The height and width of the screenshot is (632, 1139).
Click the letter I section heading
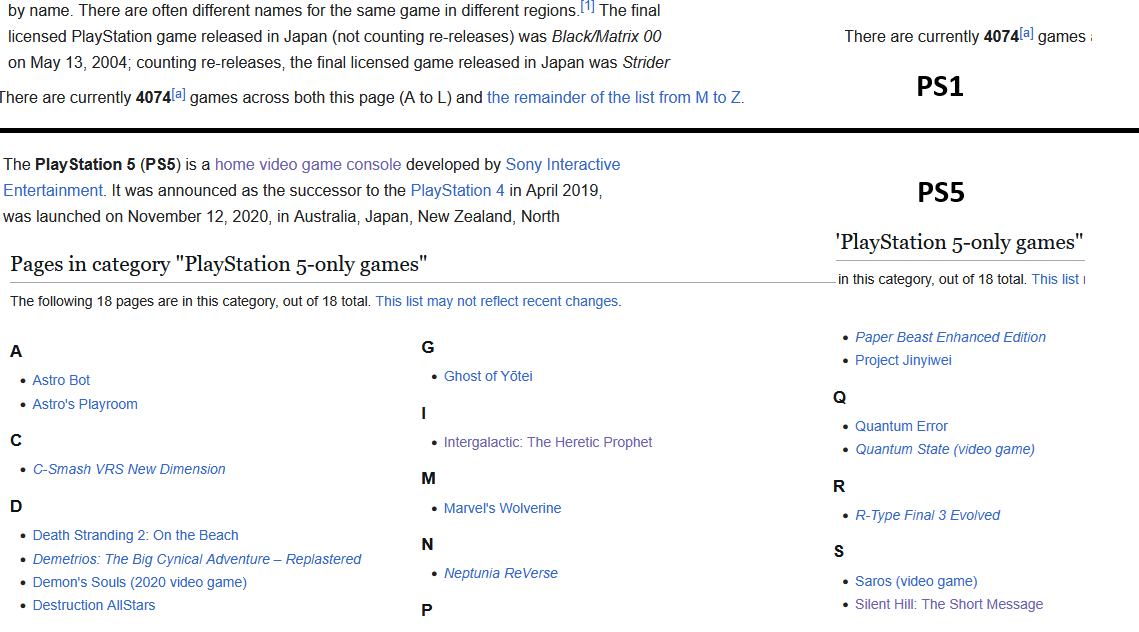[x=423, y=413]
